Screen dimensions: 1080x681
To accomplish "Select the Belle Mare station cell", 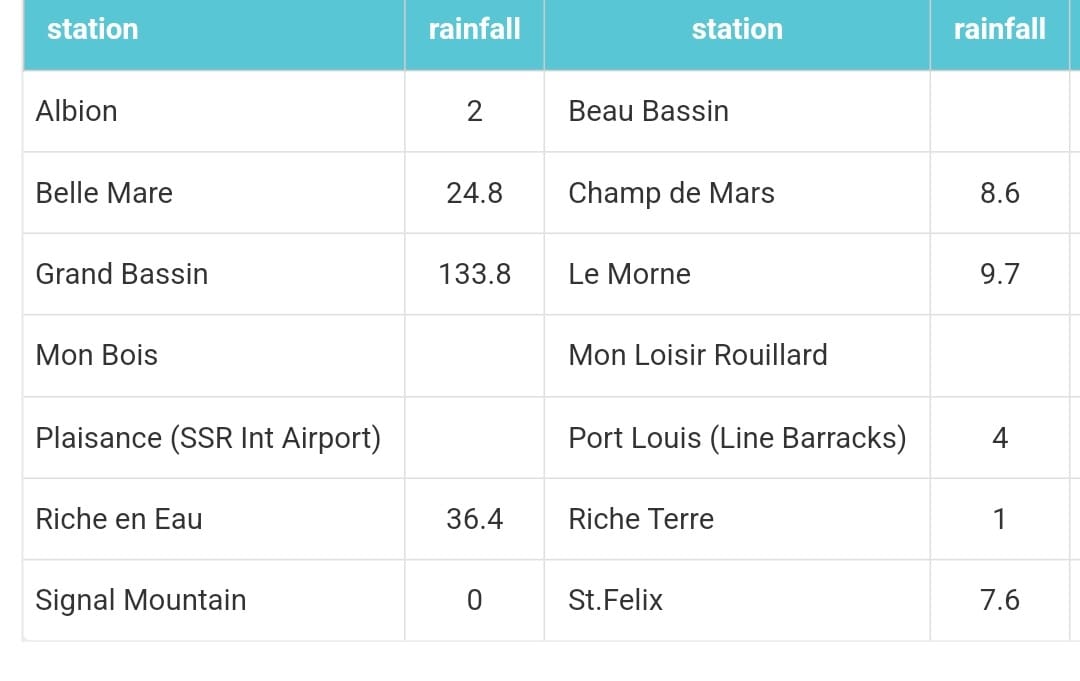I will pyautogui.click(x=104, y=193).
